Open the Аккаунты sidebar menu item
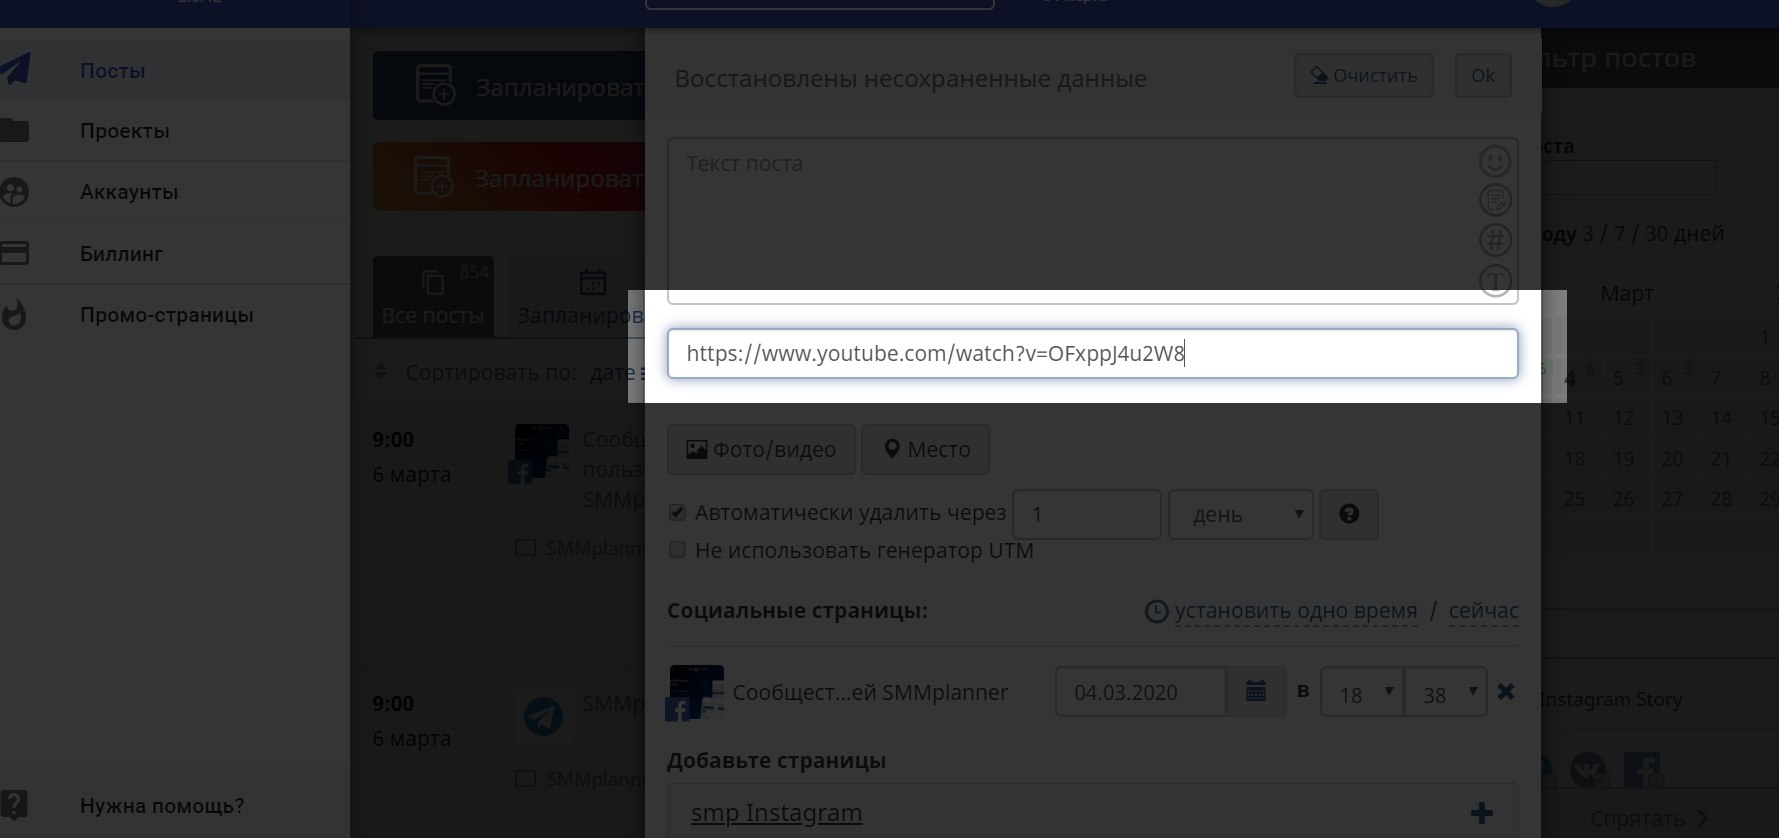Viewport: 1779px width, 838px height. 129,192
